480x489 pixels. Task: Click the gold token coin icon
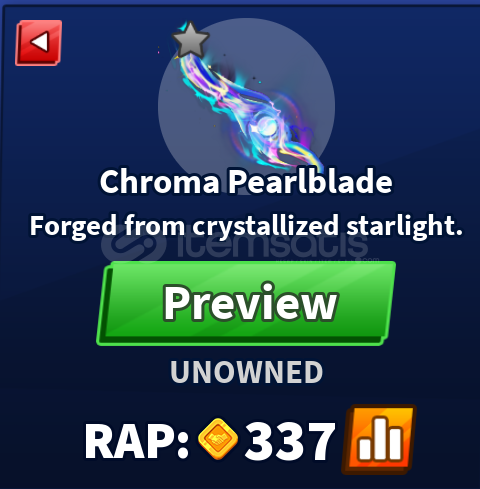click(218, 439)
